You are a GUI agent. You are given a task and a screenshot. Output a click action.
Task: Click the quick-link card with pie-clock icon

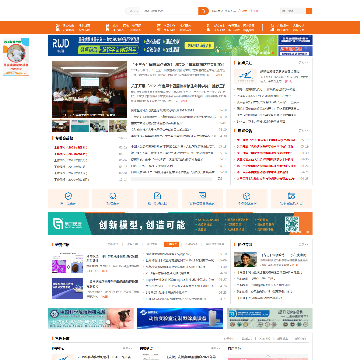pyautogui.click(x=247, y=199)
